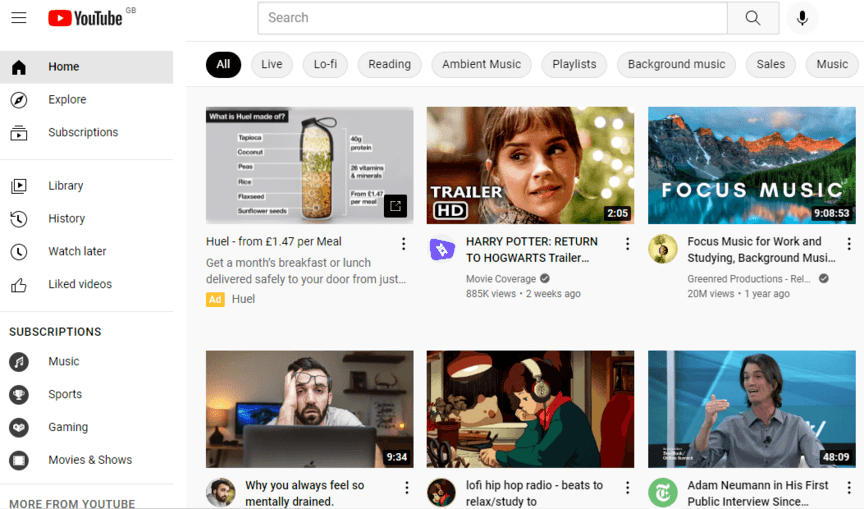Click the Music channel note icon
This screenshot has height=509, width=864.
tap(19, 362)
